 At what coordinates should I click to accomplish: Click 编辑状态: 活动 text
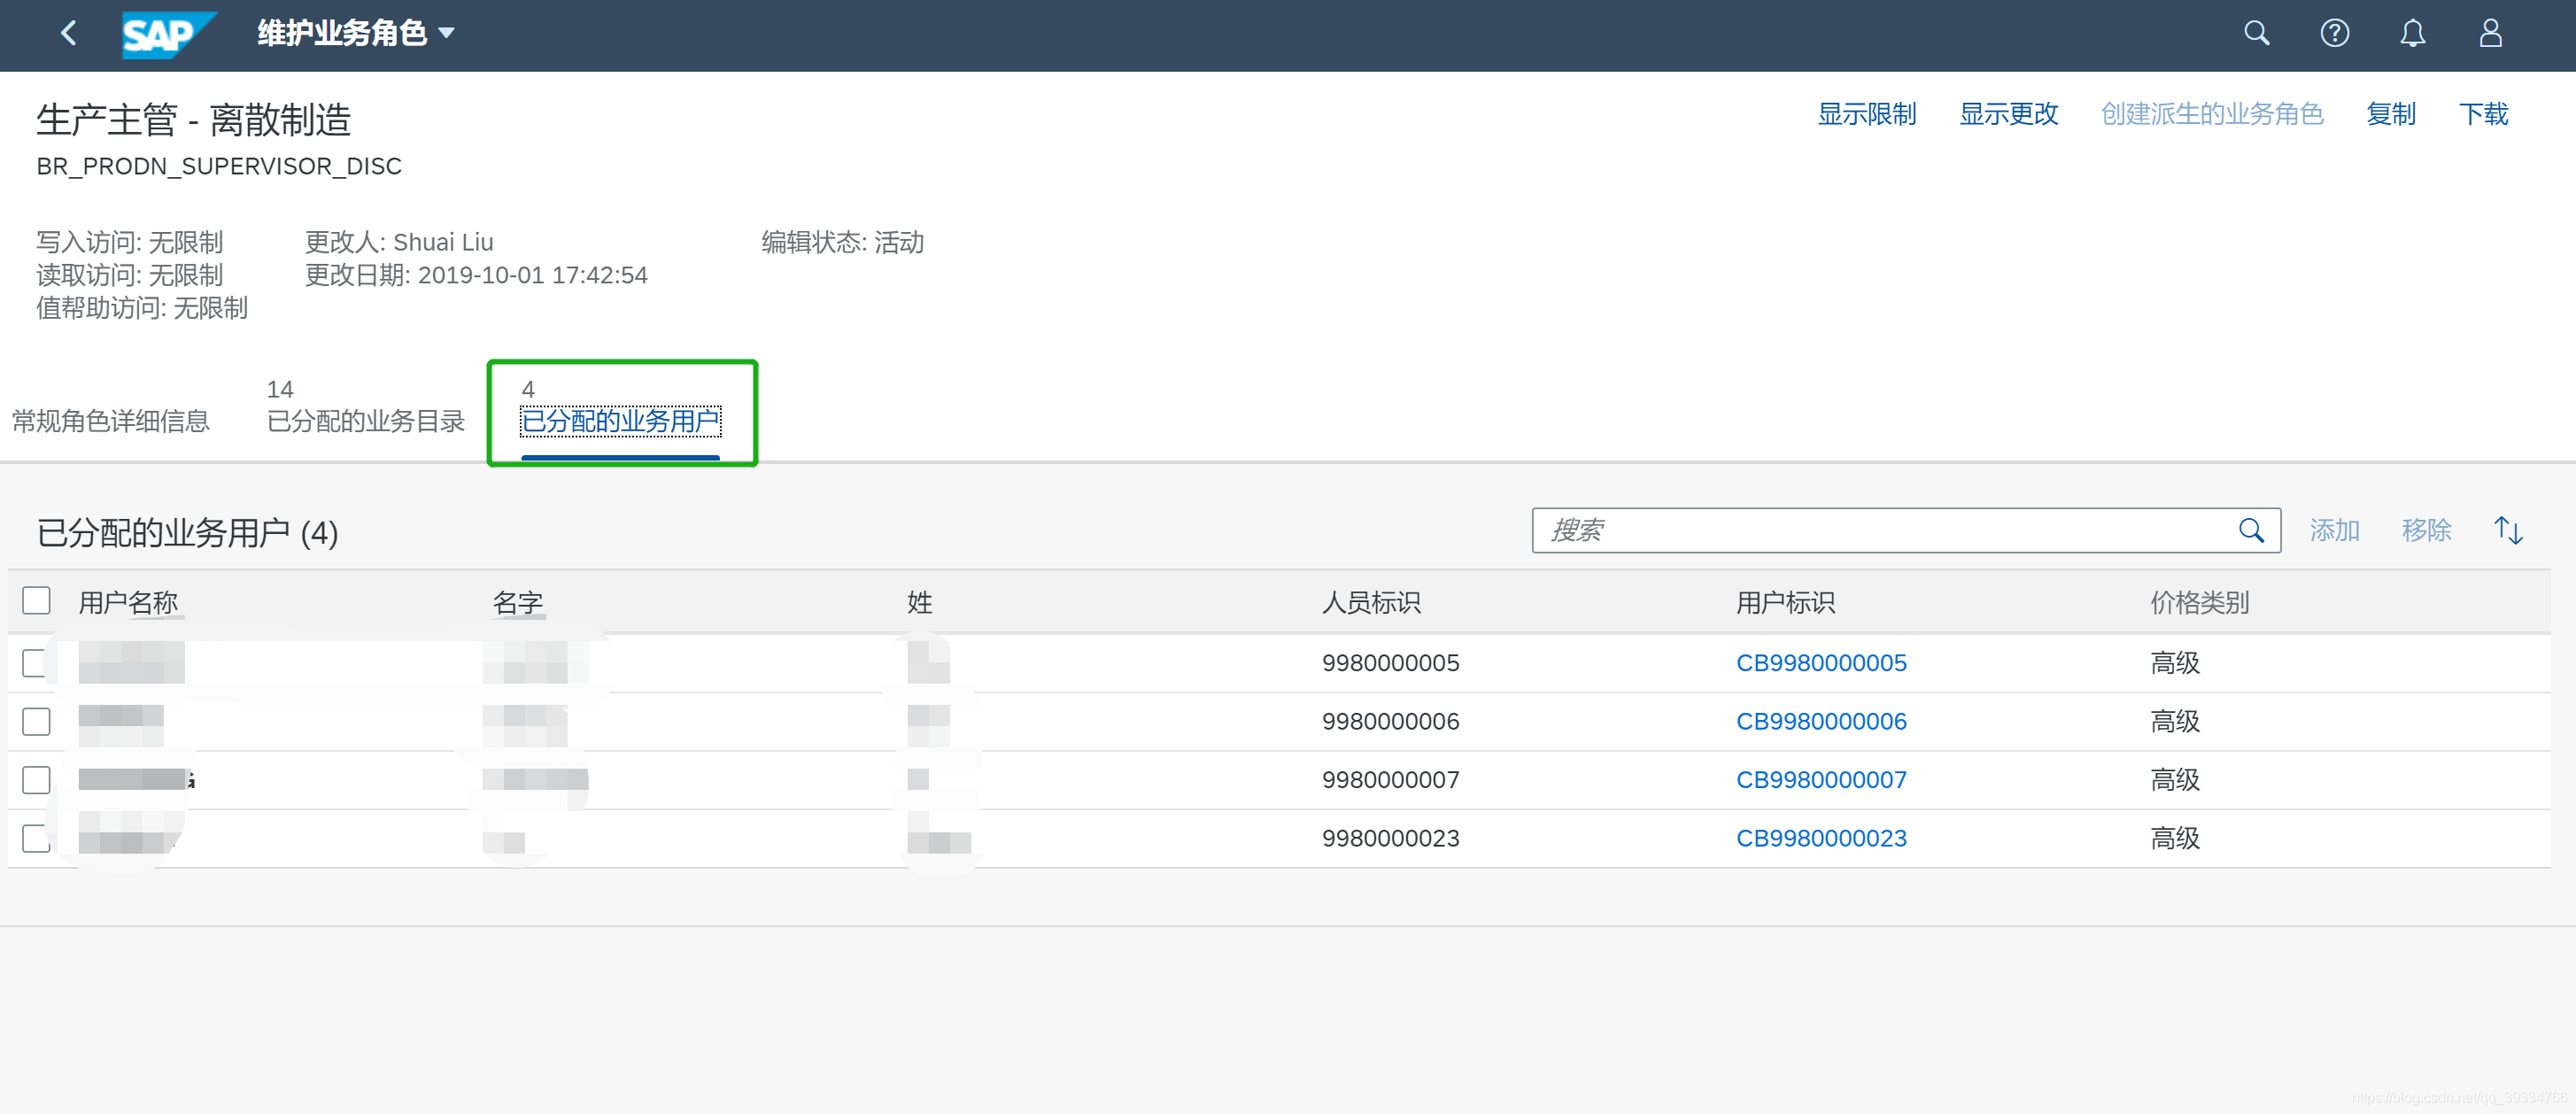pos(843,242)
